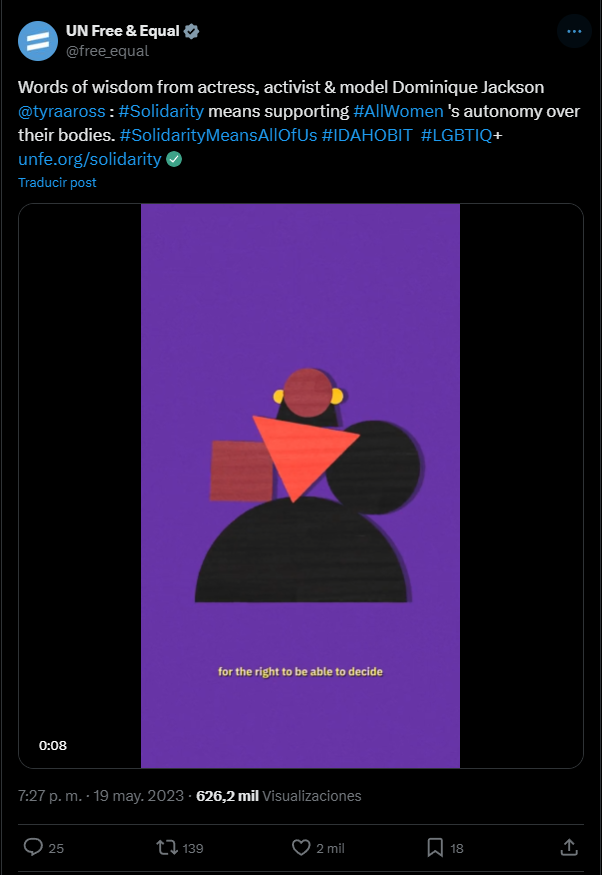
Task: Bookmark this post
Action: coord(435,848)
